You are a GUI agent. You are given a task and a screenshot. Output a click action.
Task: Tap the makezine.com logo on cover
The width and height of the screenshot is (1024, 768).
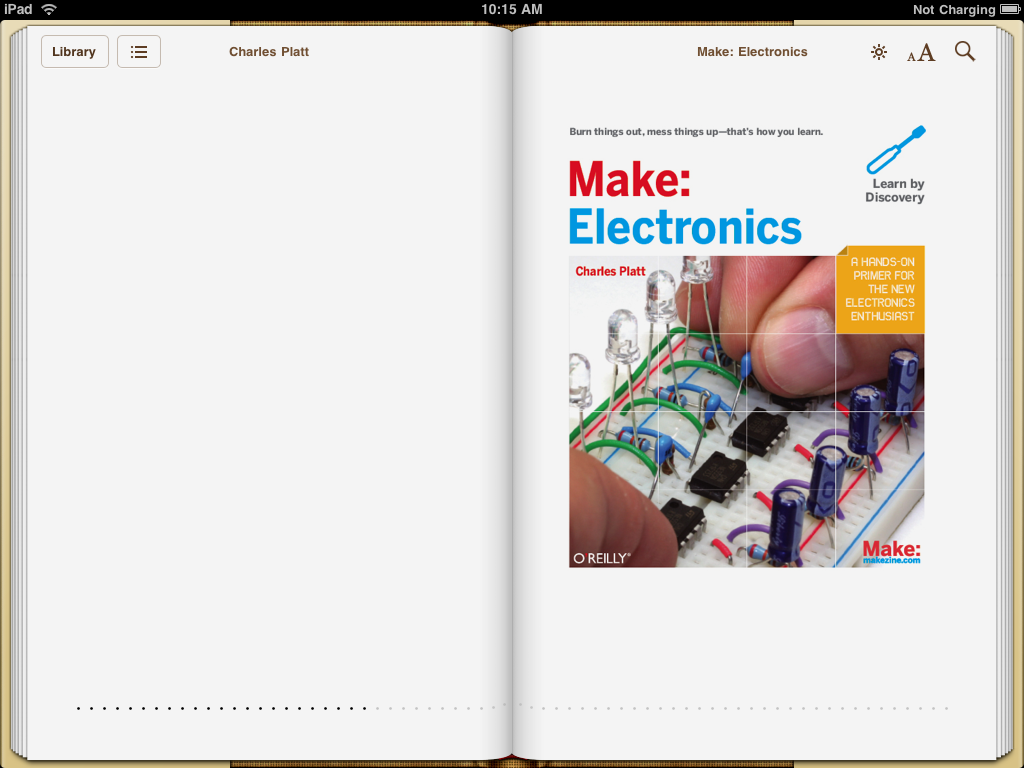pos(891,552)
